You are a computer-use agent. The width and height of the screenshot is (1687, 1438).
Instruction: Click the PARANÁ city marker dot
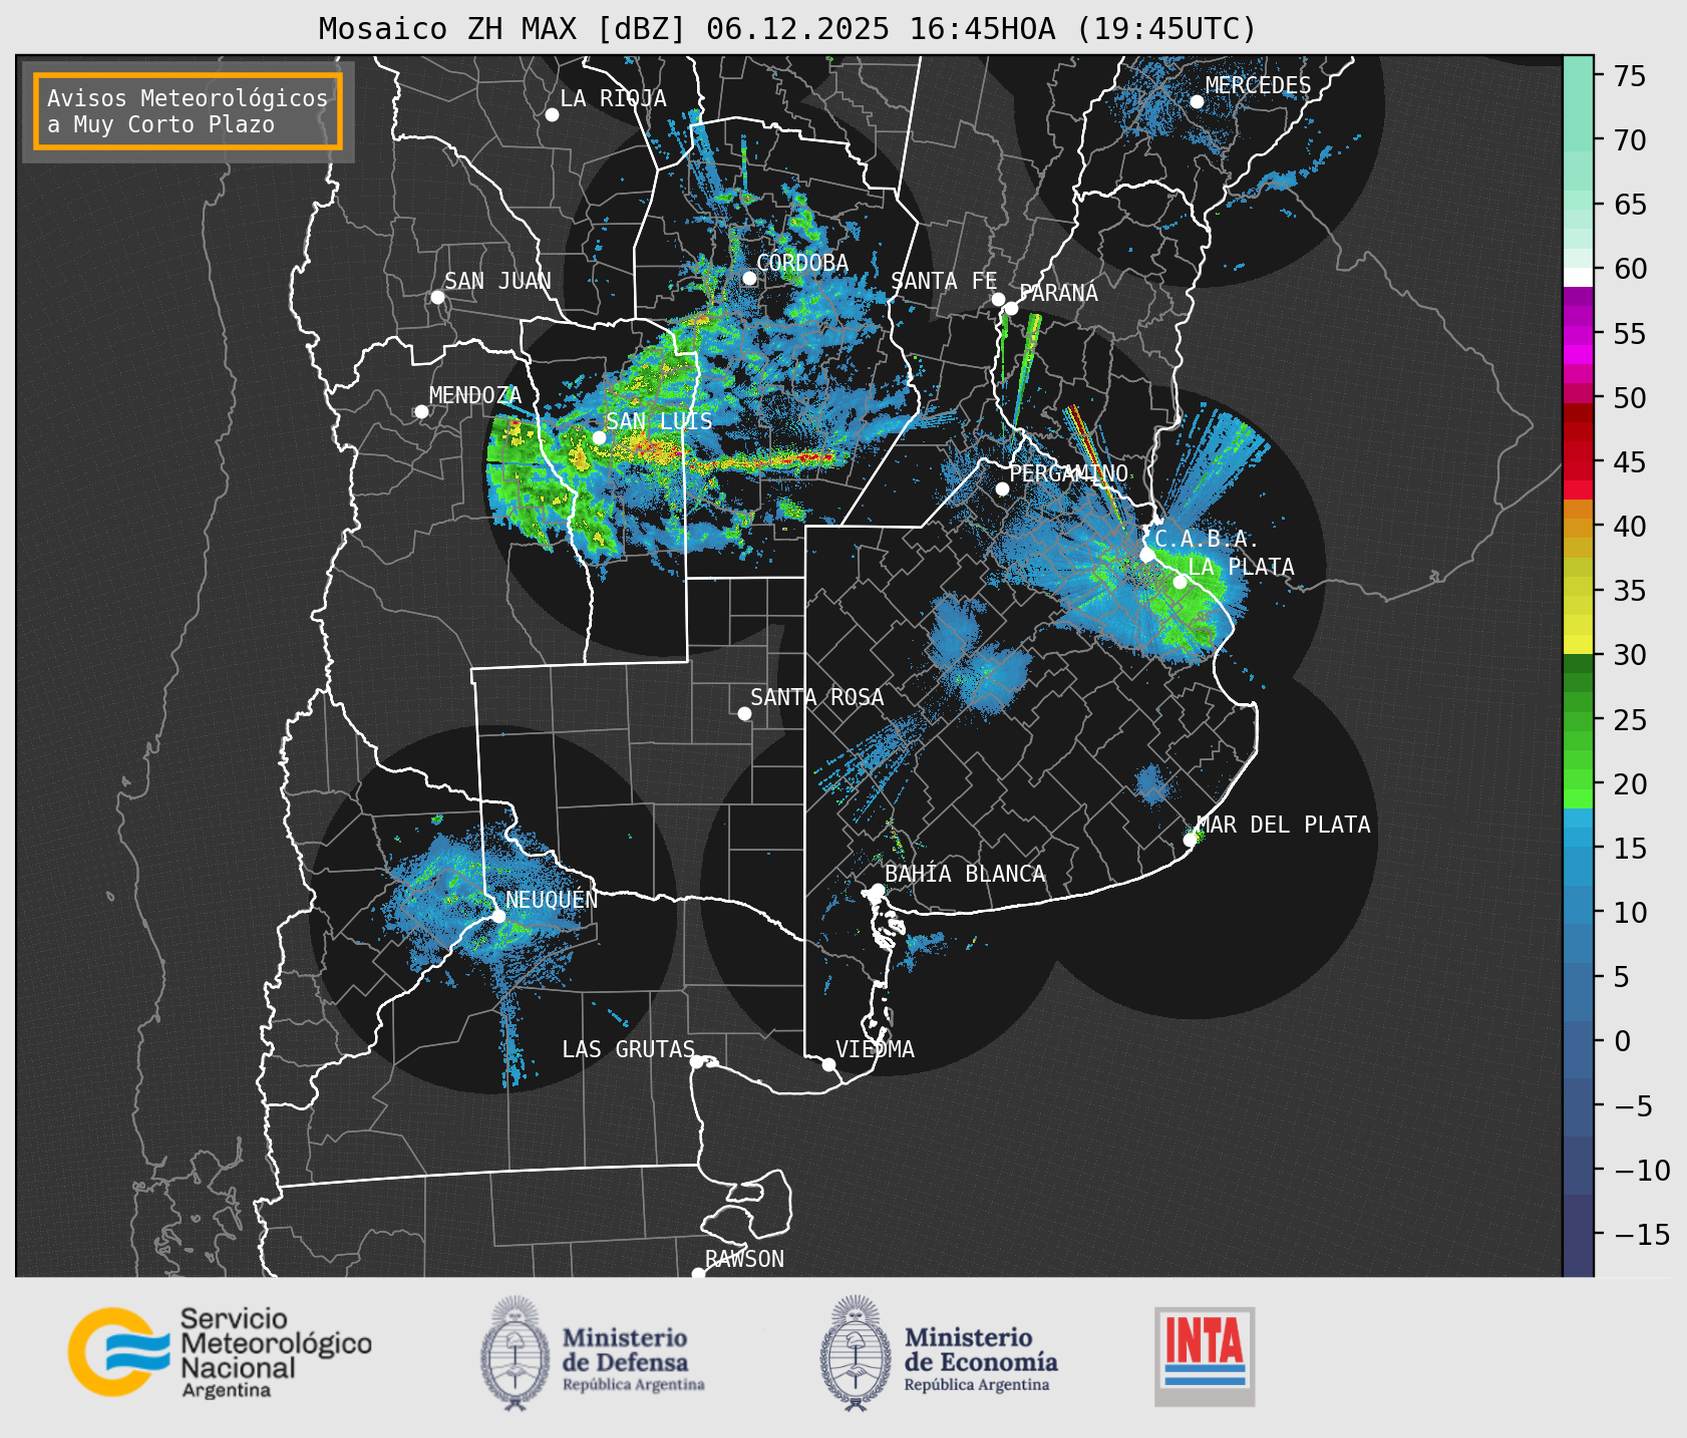coord(1011,308)
